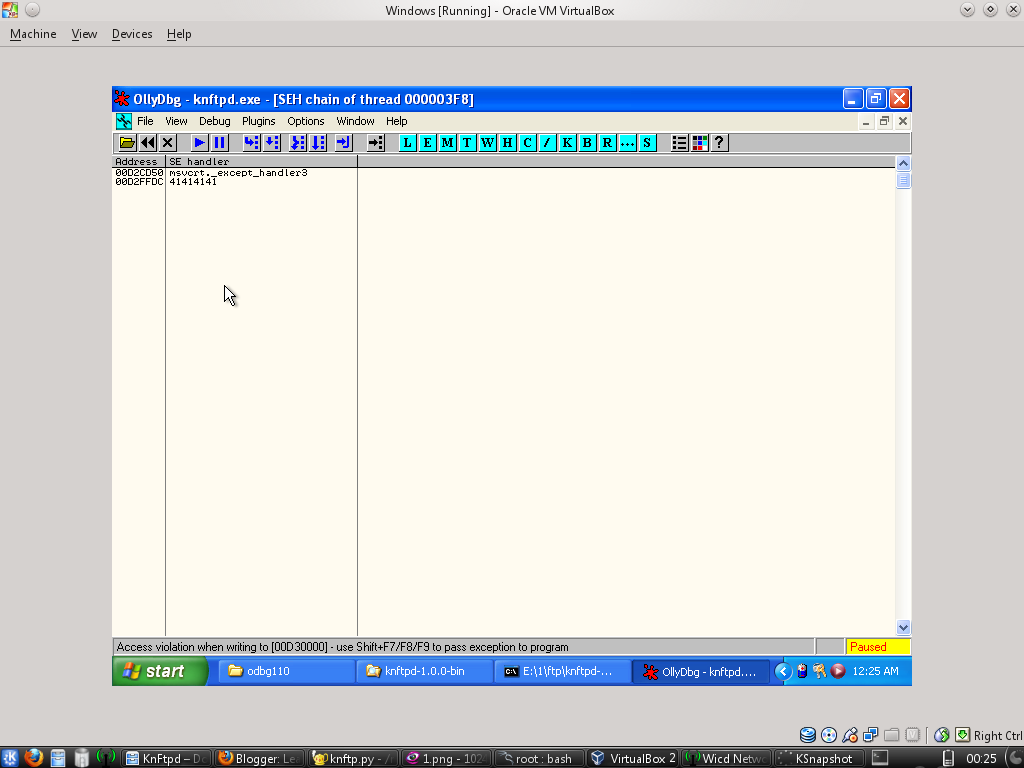
Task: Click the SE handler column header
Action: [x=261, y=161]
